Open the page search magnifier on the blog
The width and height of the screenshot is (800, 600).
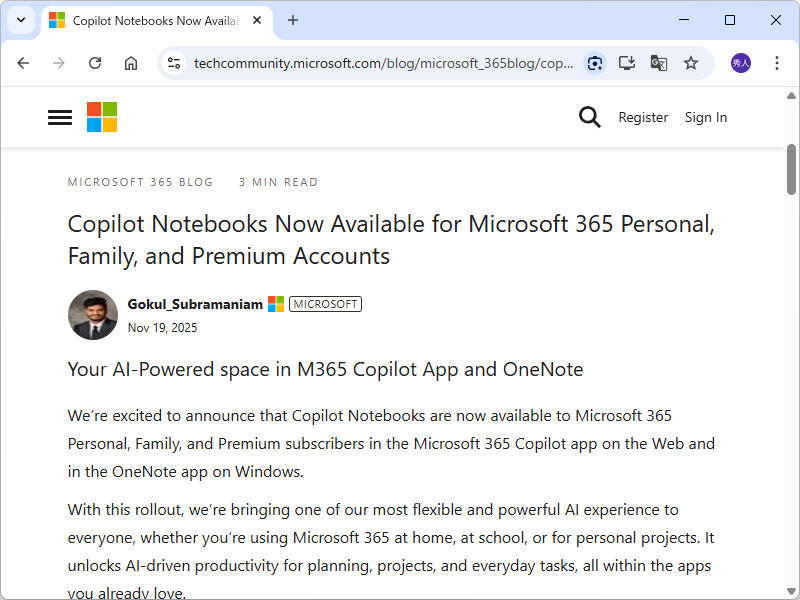[590, 117]
